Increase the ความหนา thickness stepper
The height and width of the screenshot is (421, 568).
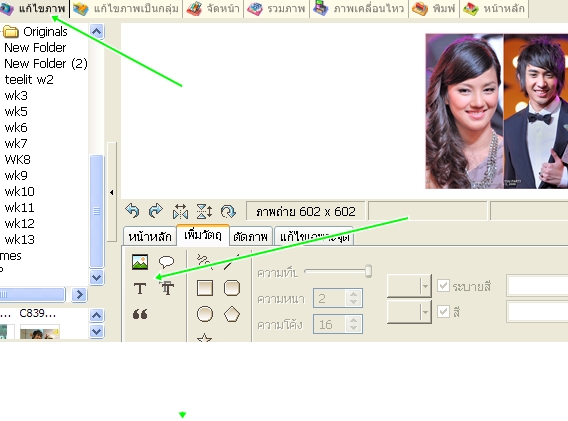point(353,294)
